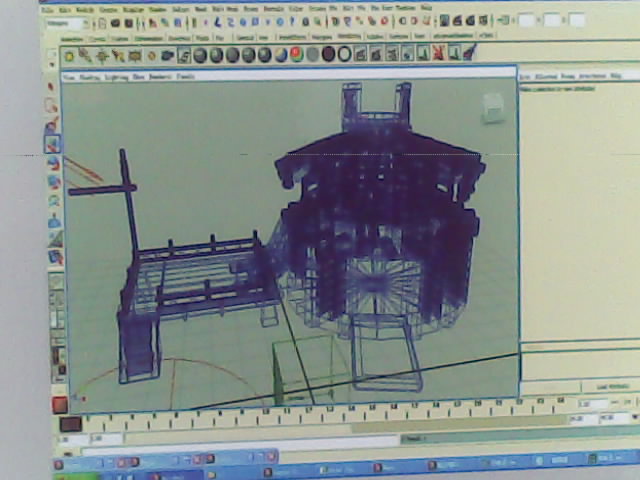Open the viewport Shading menu
This screenshot has width=640, height=480.
(89, 77)
